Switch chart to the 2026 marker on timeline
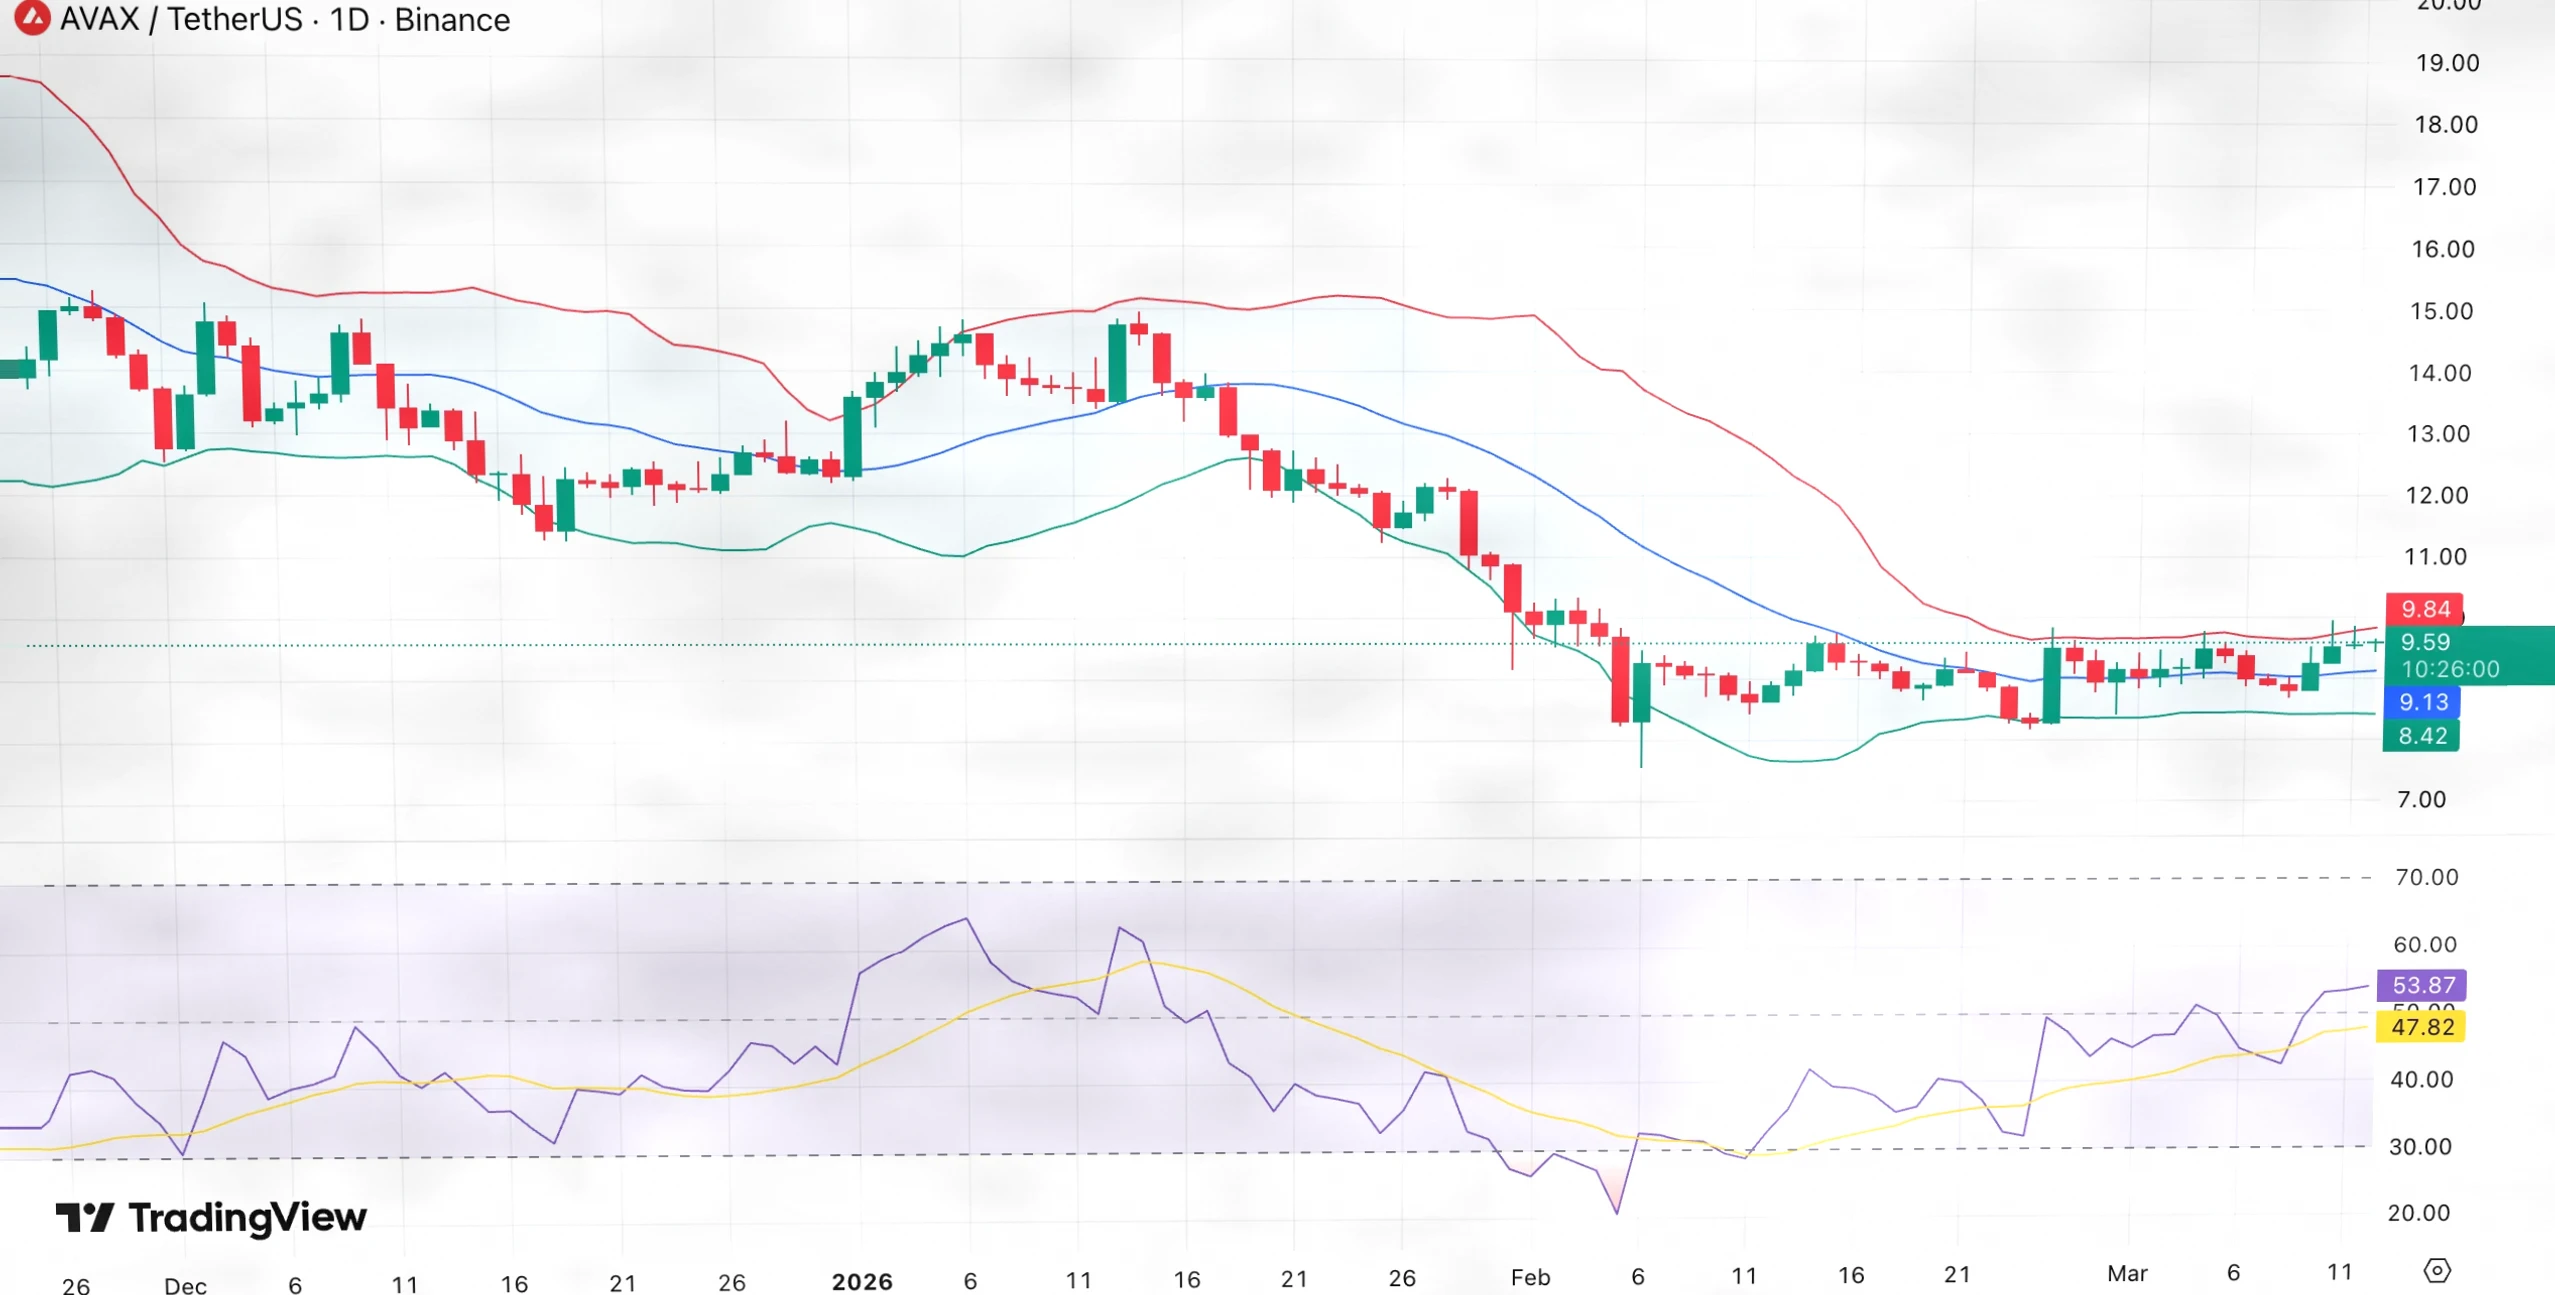The height and width of the screenshot is (1295, 2555). pyautogui.click(x=864, y=1280)
